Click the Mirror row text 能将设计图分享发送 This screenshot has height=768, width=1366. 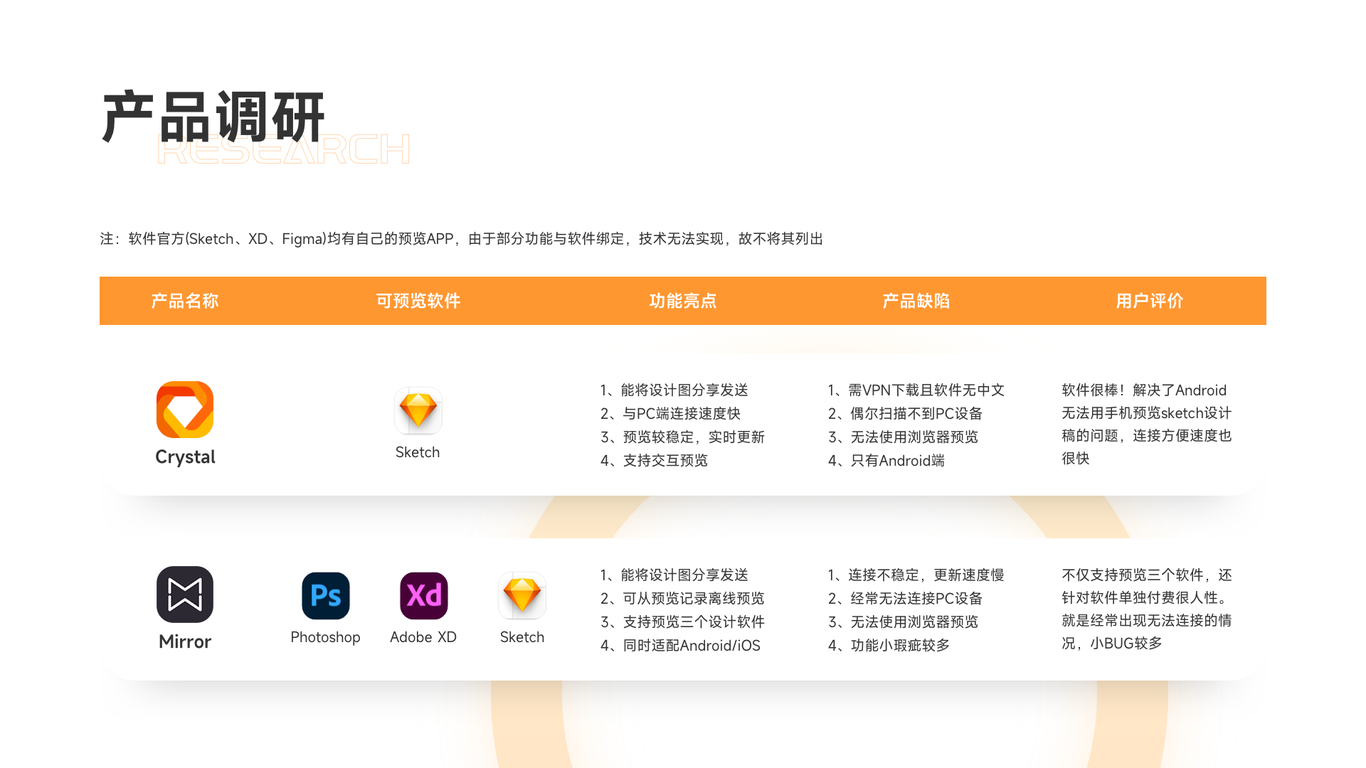coord(674,575)
